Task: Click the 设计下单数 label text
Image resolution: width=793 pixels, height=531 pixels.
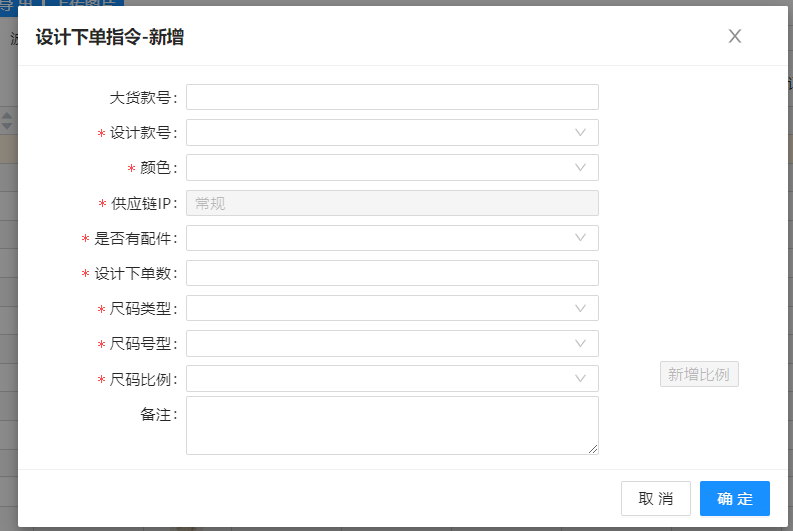Action: [x=136, y=274]
